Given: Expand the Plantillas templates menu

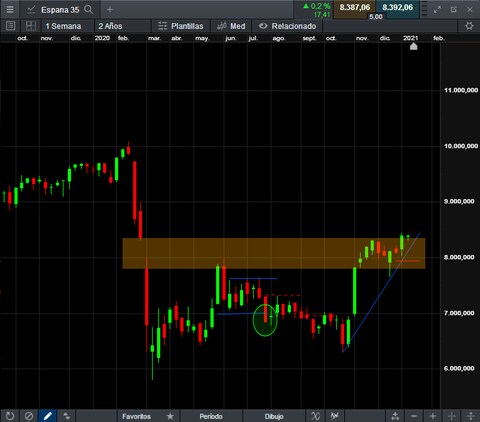Looking at the screenshot, I should tap(181, 26).
